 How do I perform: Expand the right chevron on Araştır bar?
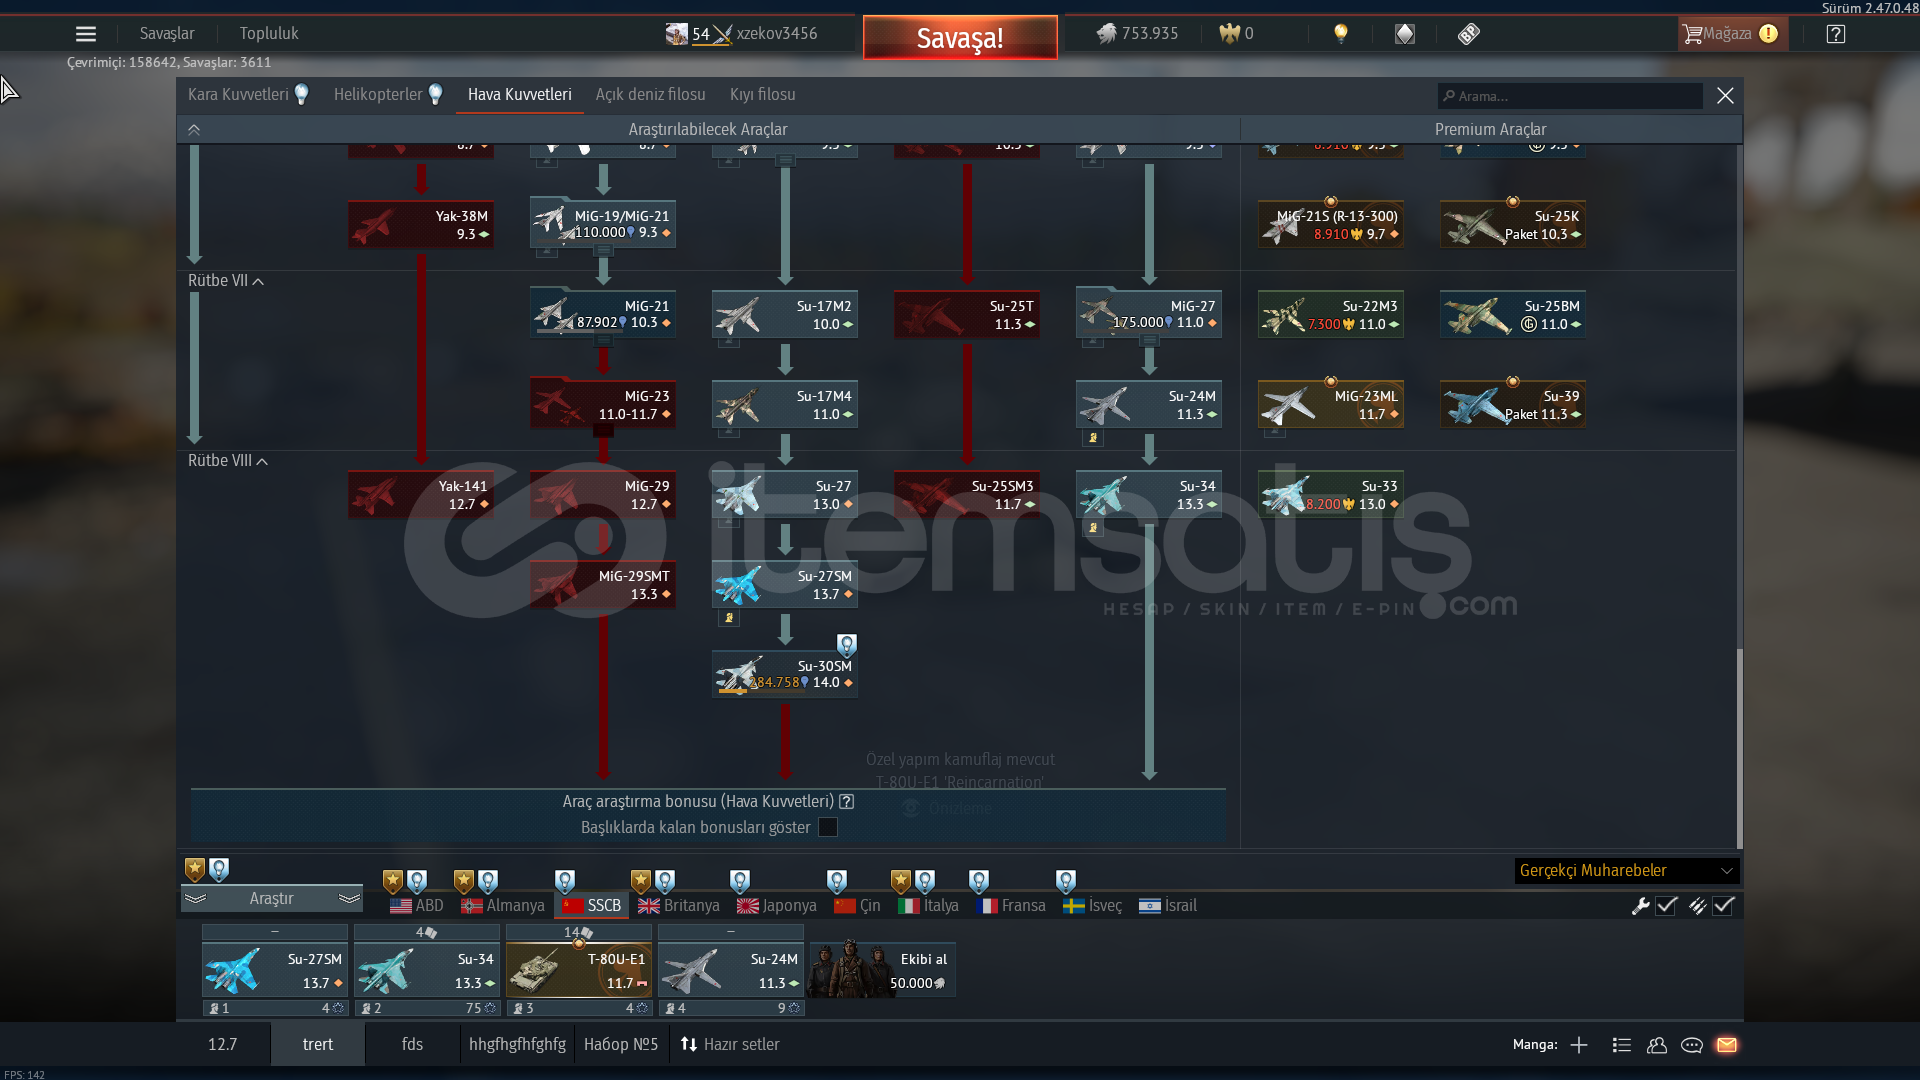[349, 899]
